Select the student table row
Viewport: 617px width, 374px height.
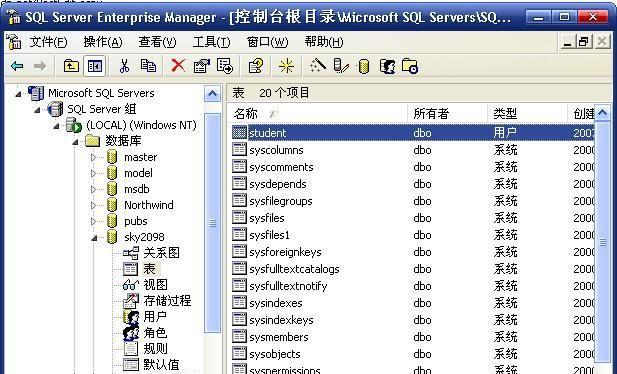412,133
